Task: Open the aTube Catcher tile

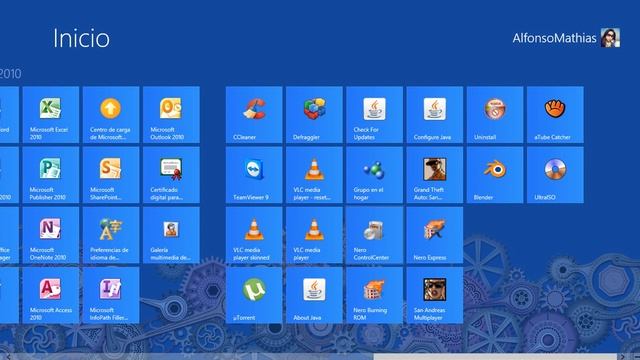Action: tap(555, 115)
